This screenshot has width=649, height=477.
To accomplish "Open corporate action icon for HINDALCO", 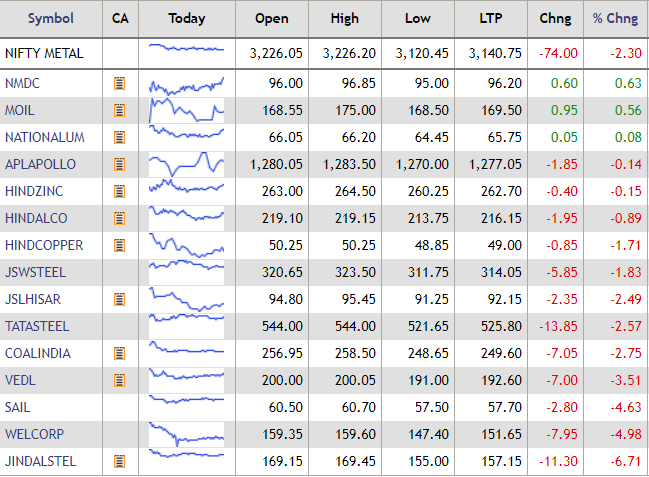I will click(120, 218).
